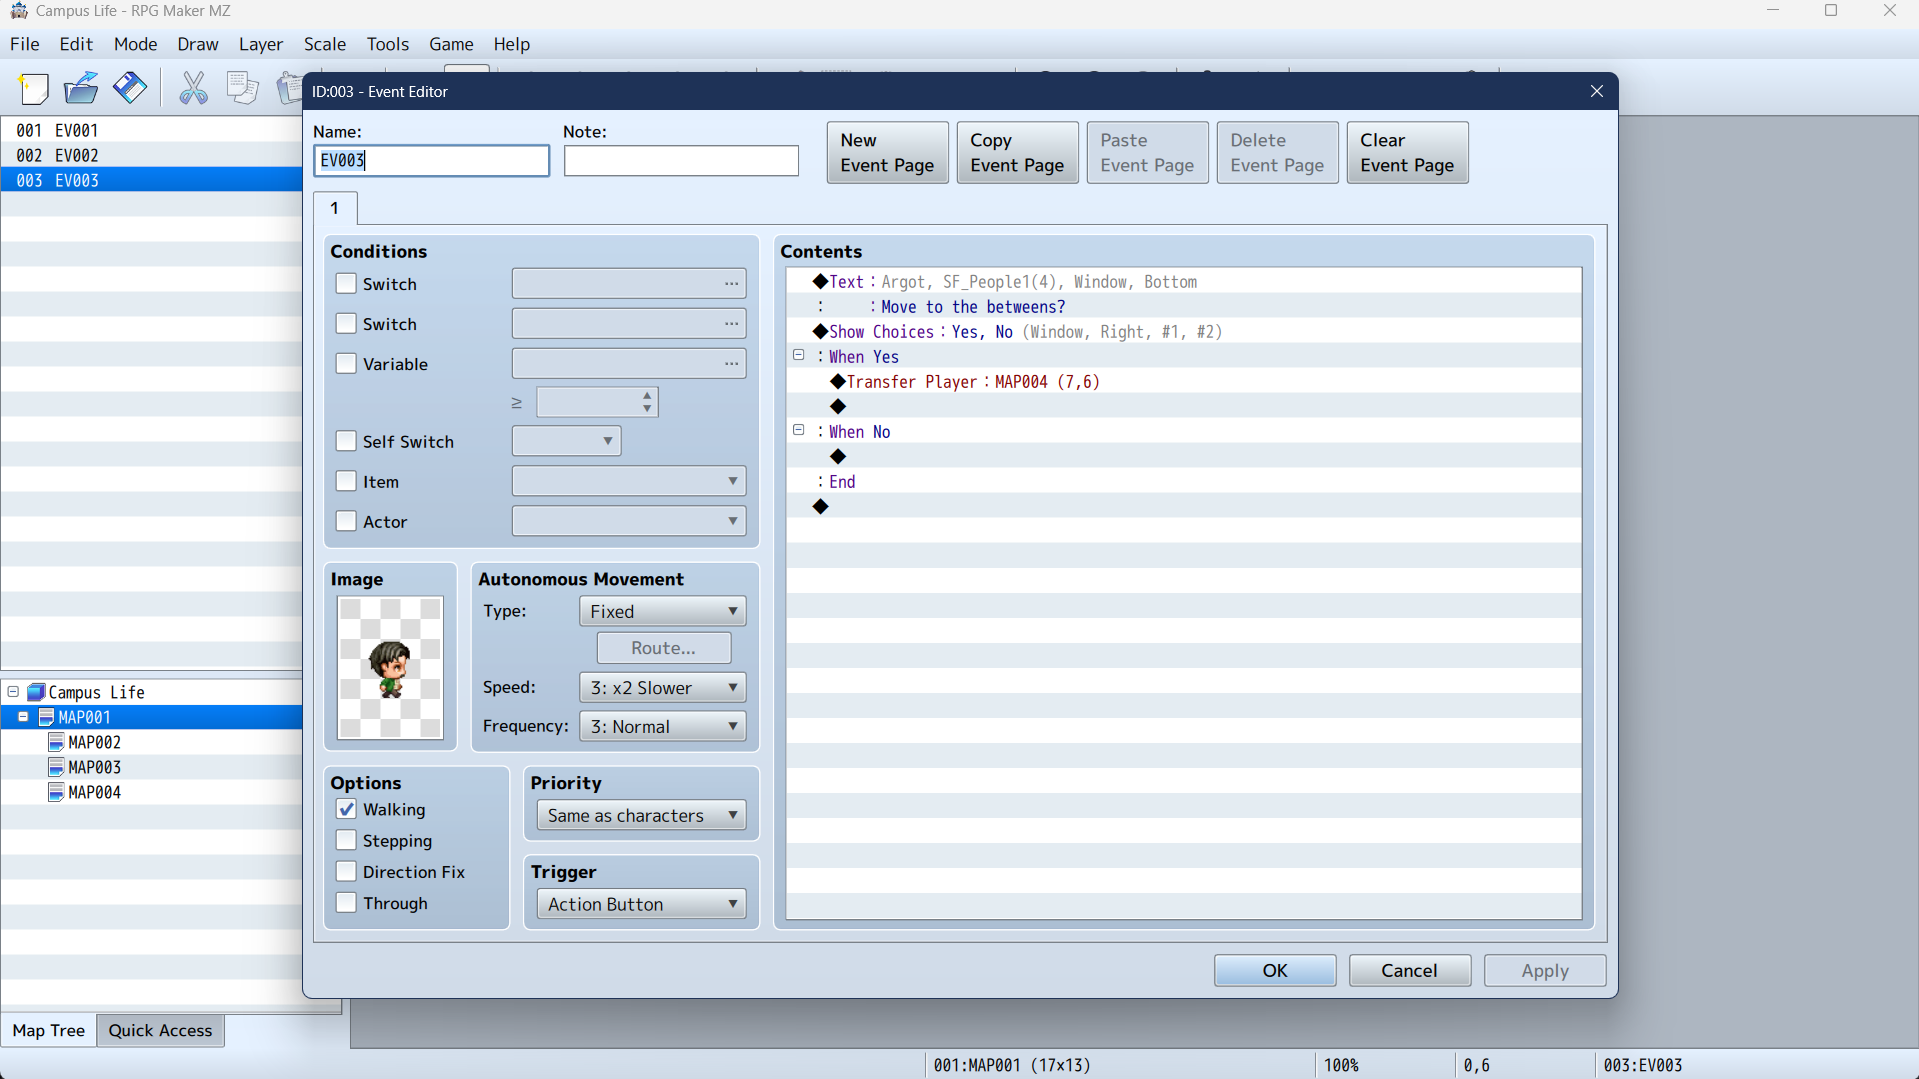Check the Stepping option

tap(346, 840)
